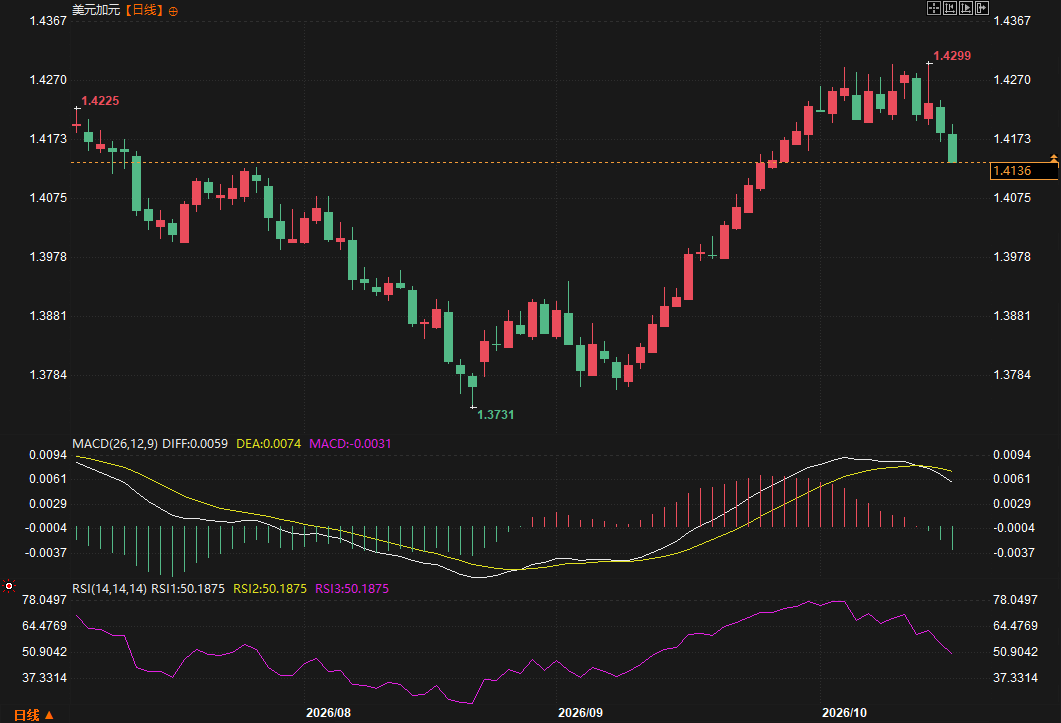
Task: Click the 美元加元 chart title
Action: 96,10
